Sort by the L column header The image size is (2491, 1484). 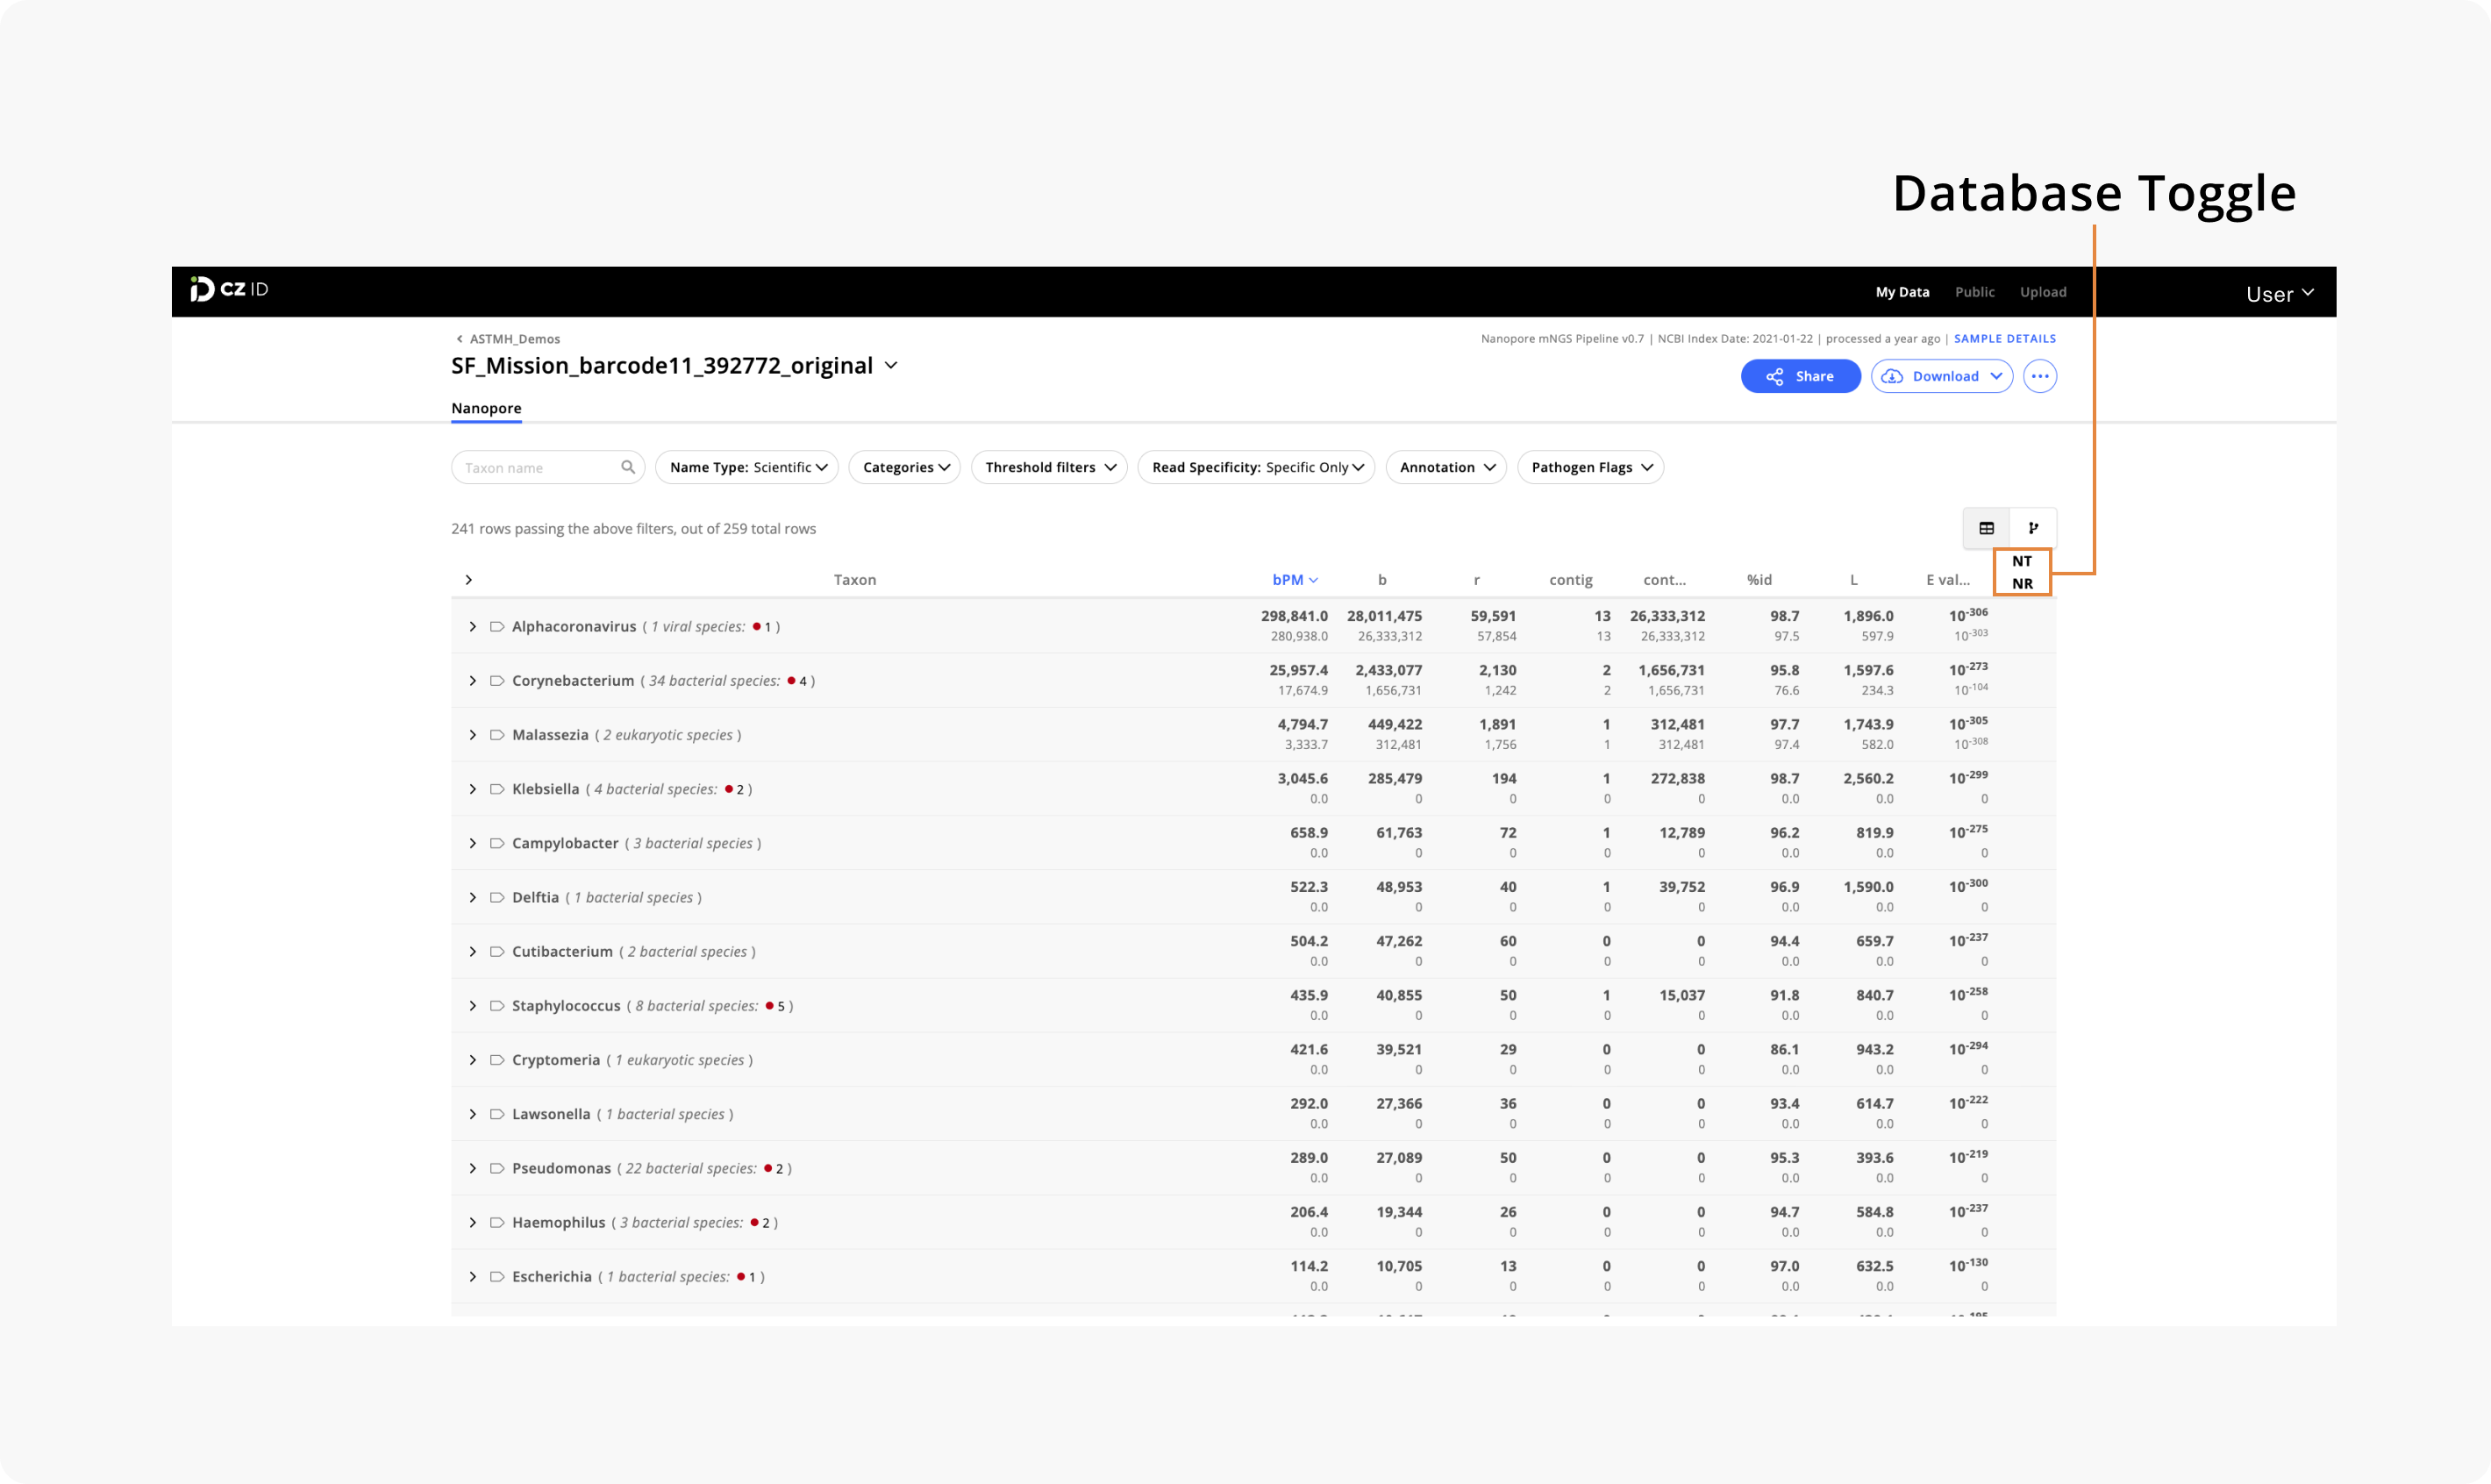click(1853, 580)
